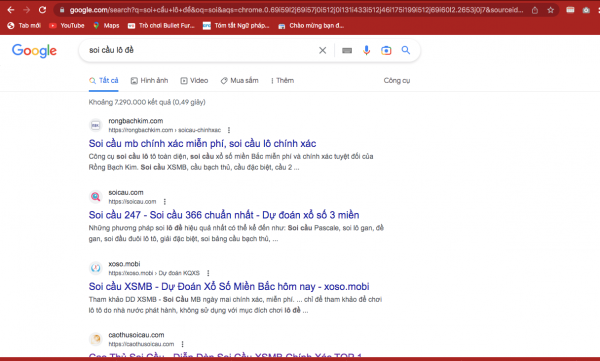
Task: Bookmark page with the star icon
Action: [551, 10]
